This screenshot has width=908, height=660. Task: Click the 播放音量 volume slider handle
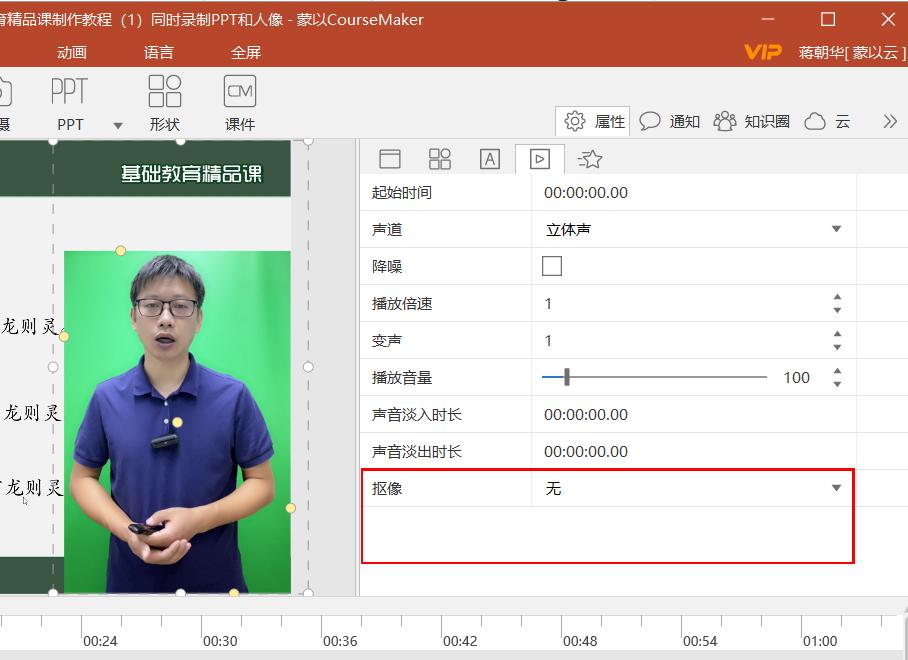(567, 377)
